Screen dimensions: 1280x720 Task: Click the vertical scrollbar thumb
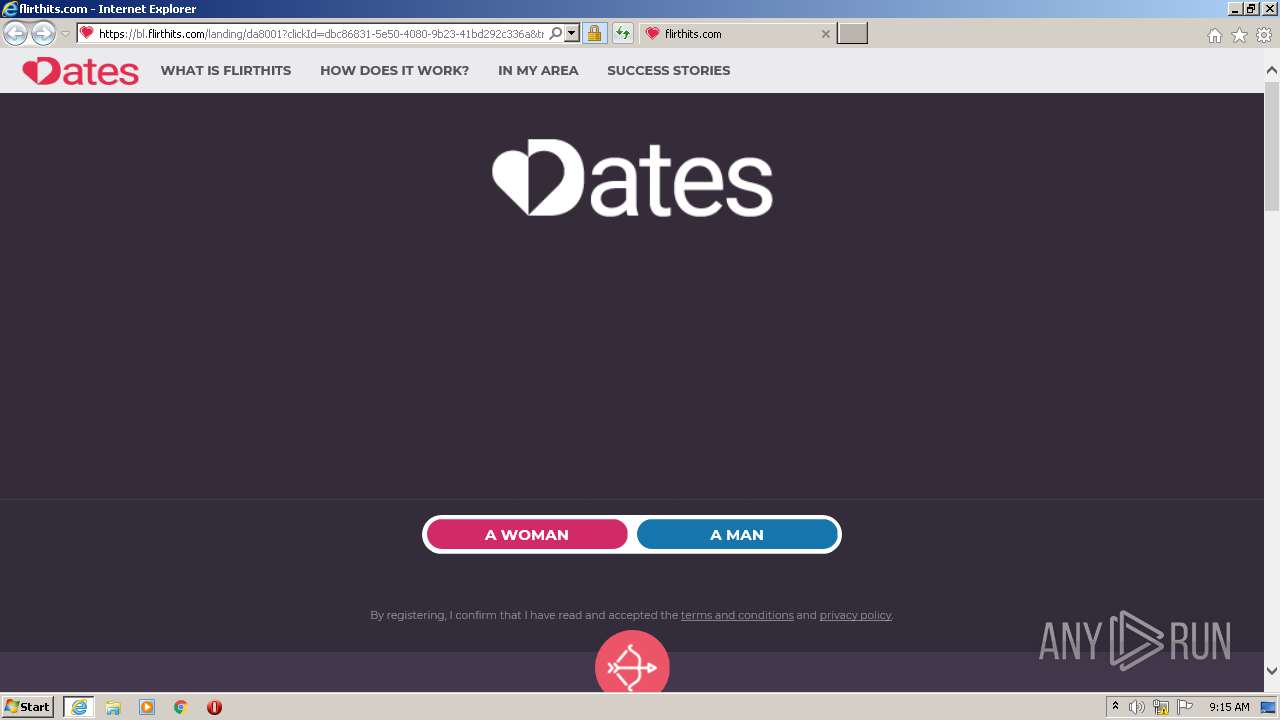(x=1272, y=146)
